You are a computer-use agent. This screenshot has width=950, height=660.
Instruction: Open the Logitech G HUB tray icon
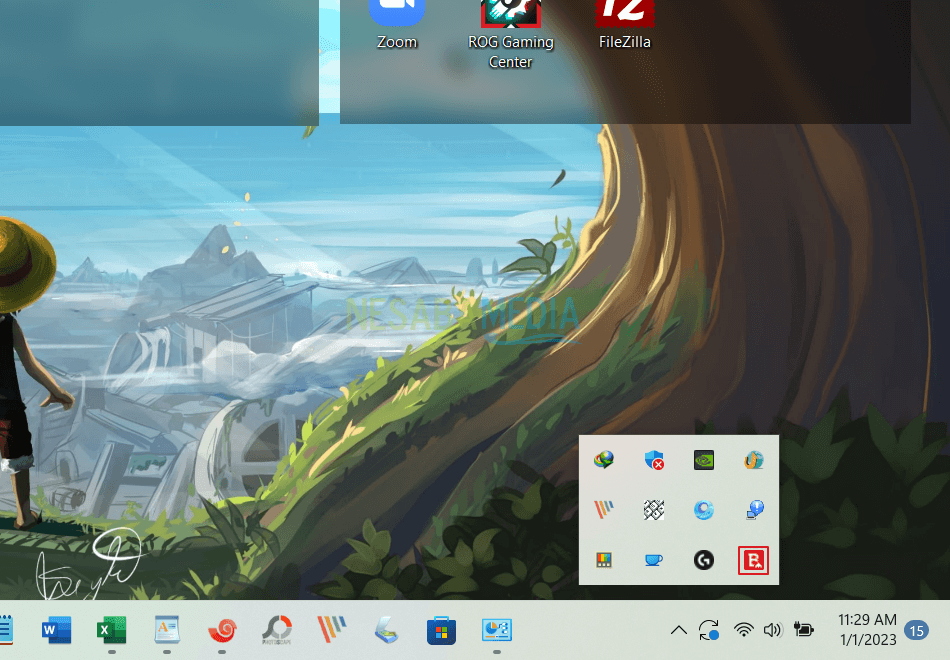pos(703,559)
